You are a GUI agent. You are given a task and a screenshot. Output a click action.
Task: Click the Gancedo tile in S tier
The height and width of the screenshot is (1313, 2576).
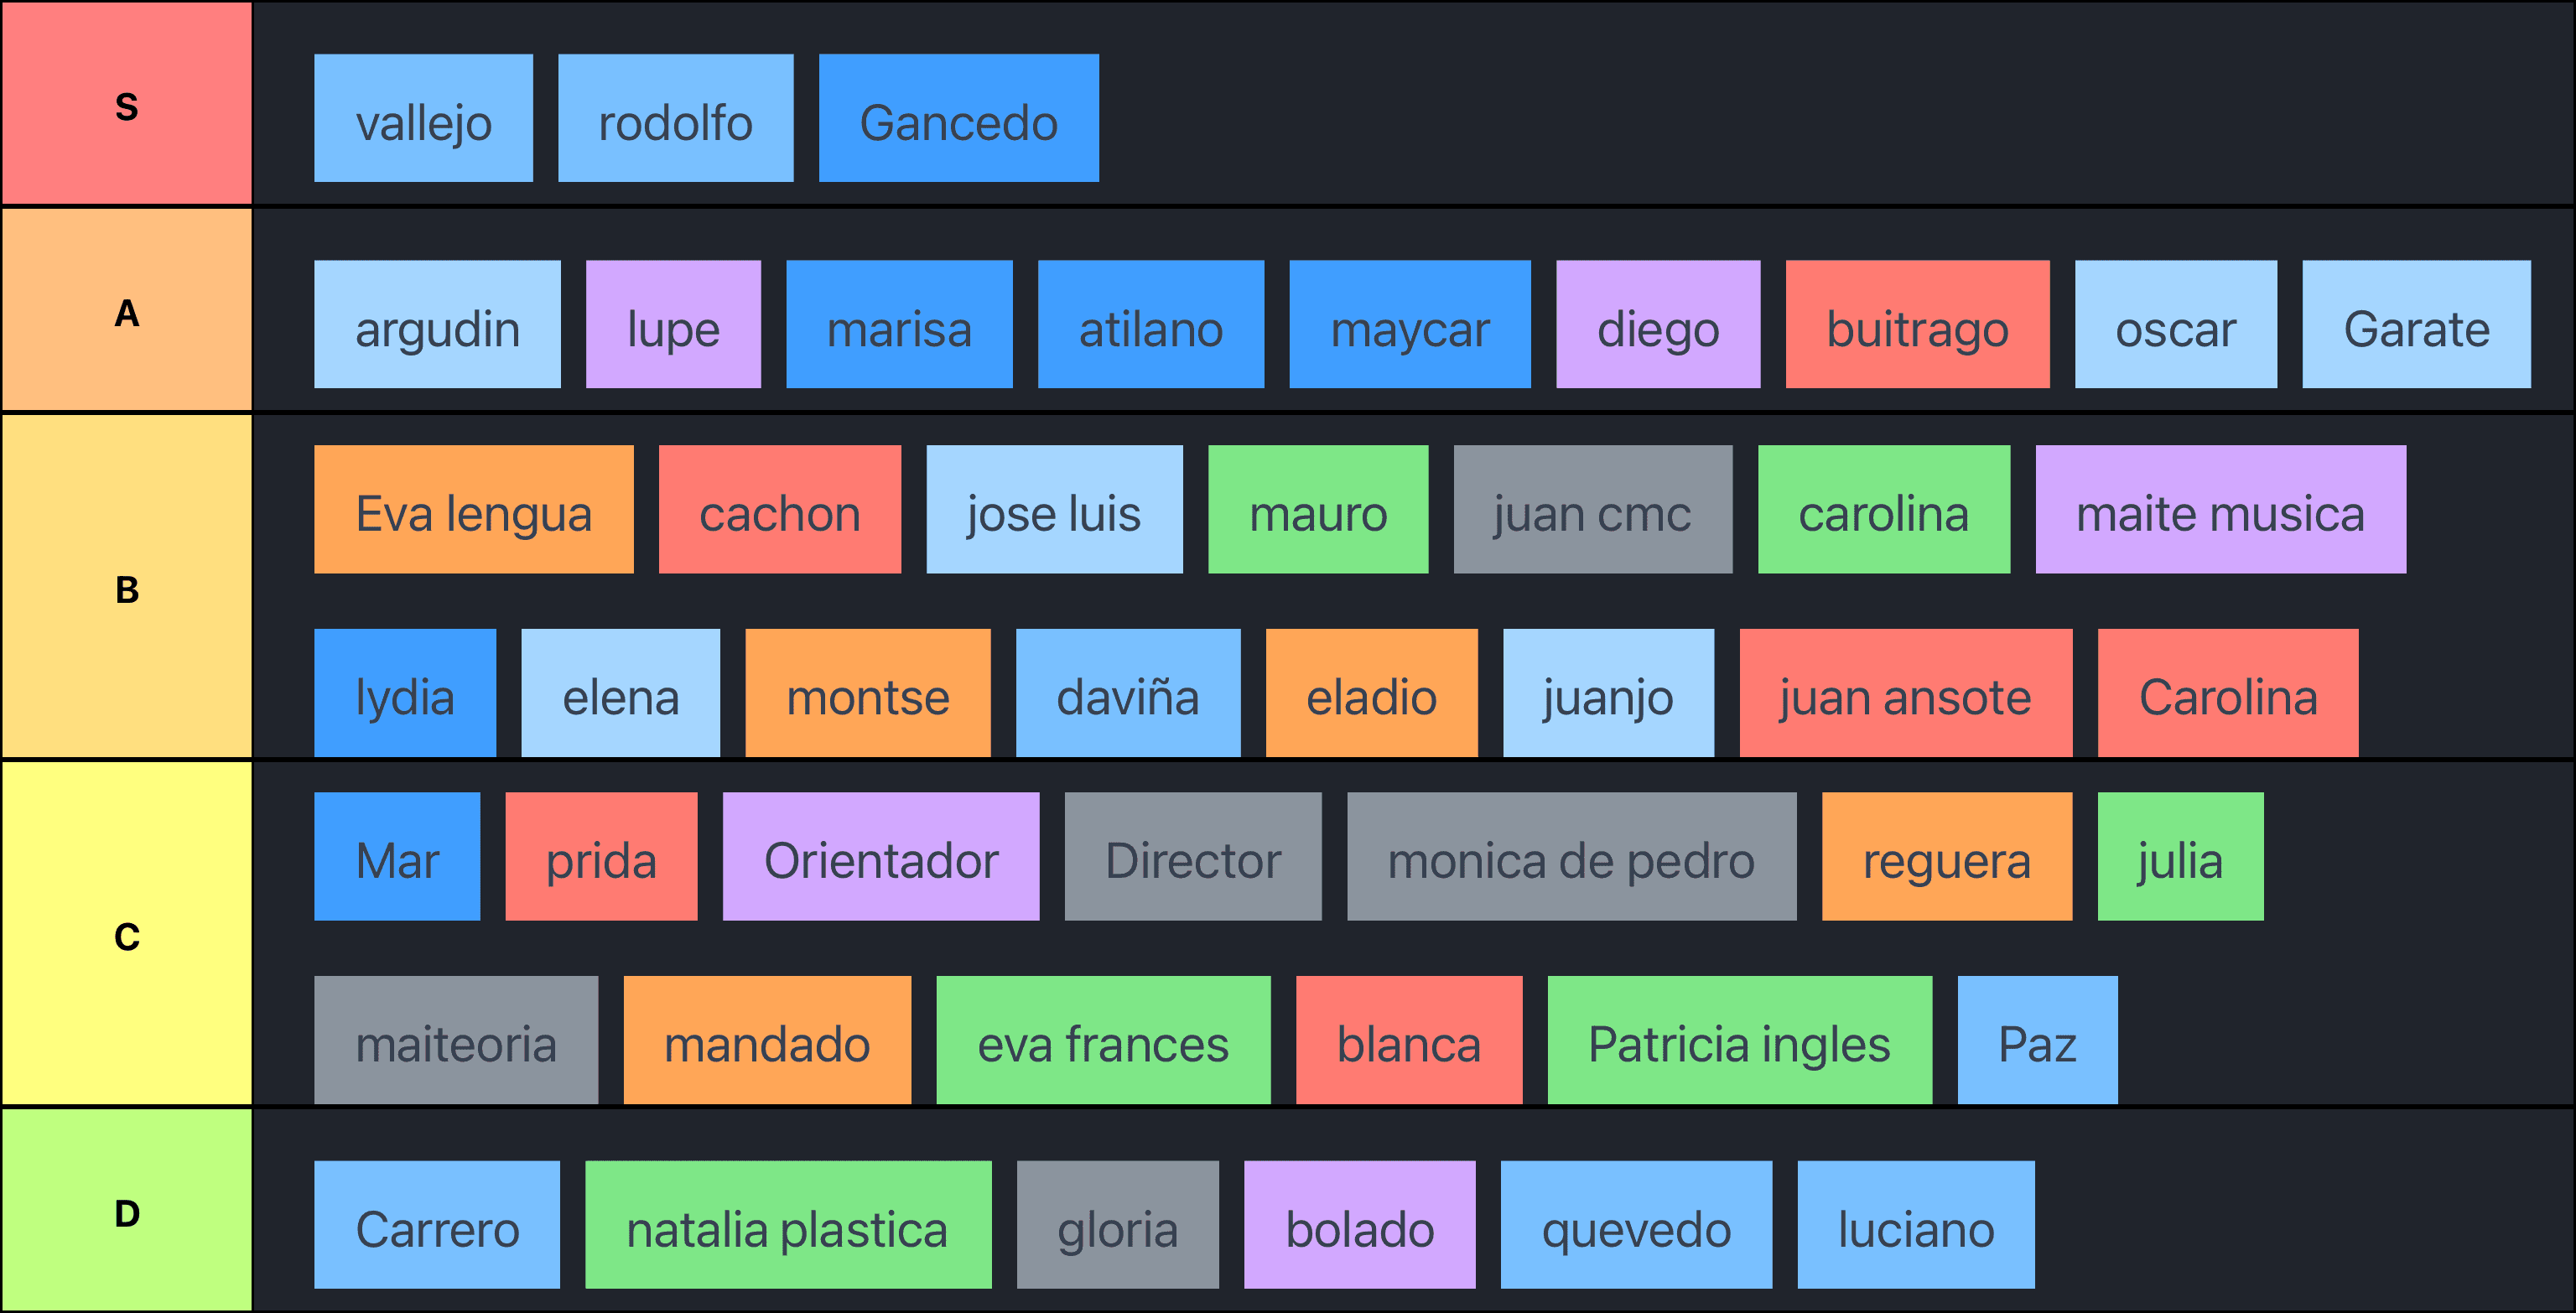(958, 118)
